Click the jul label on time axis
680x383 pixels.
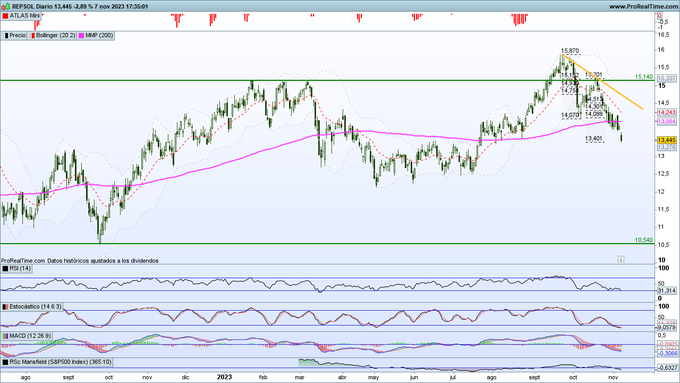[x=453, y=377]
